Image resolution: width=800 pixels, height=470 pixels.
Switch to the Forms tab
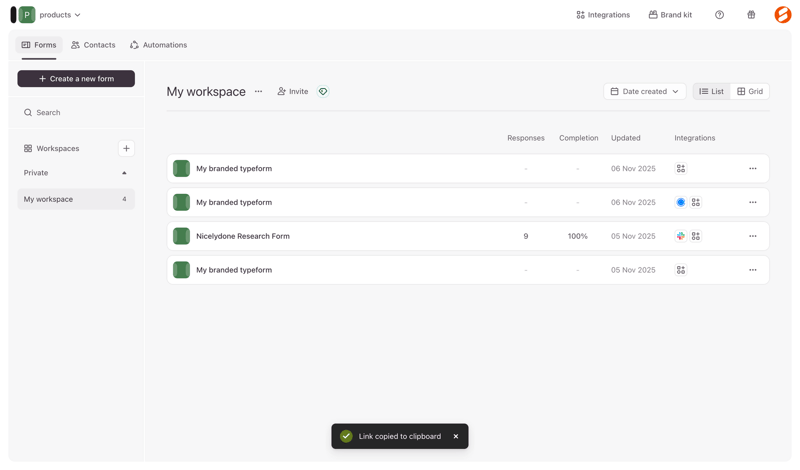[39, 45]
